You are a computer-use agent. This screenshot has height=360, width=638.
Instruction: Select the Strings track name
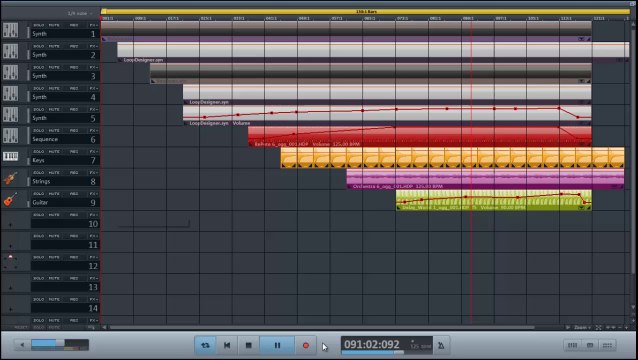point(41,181)
